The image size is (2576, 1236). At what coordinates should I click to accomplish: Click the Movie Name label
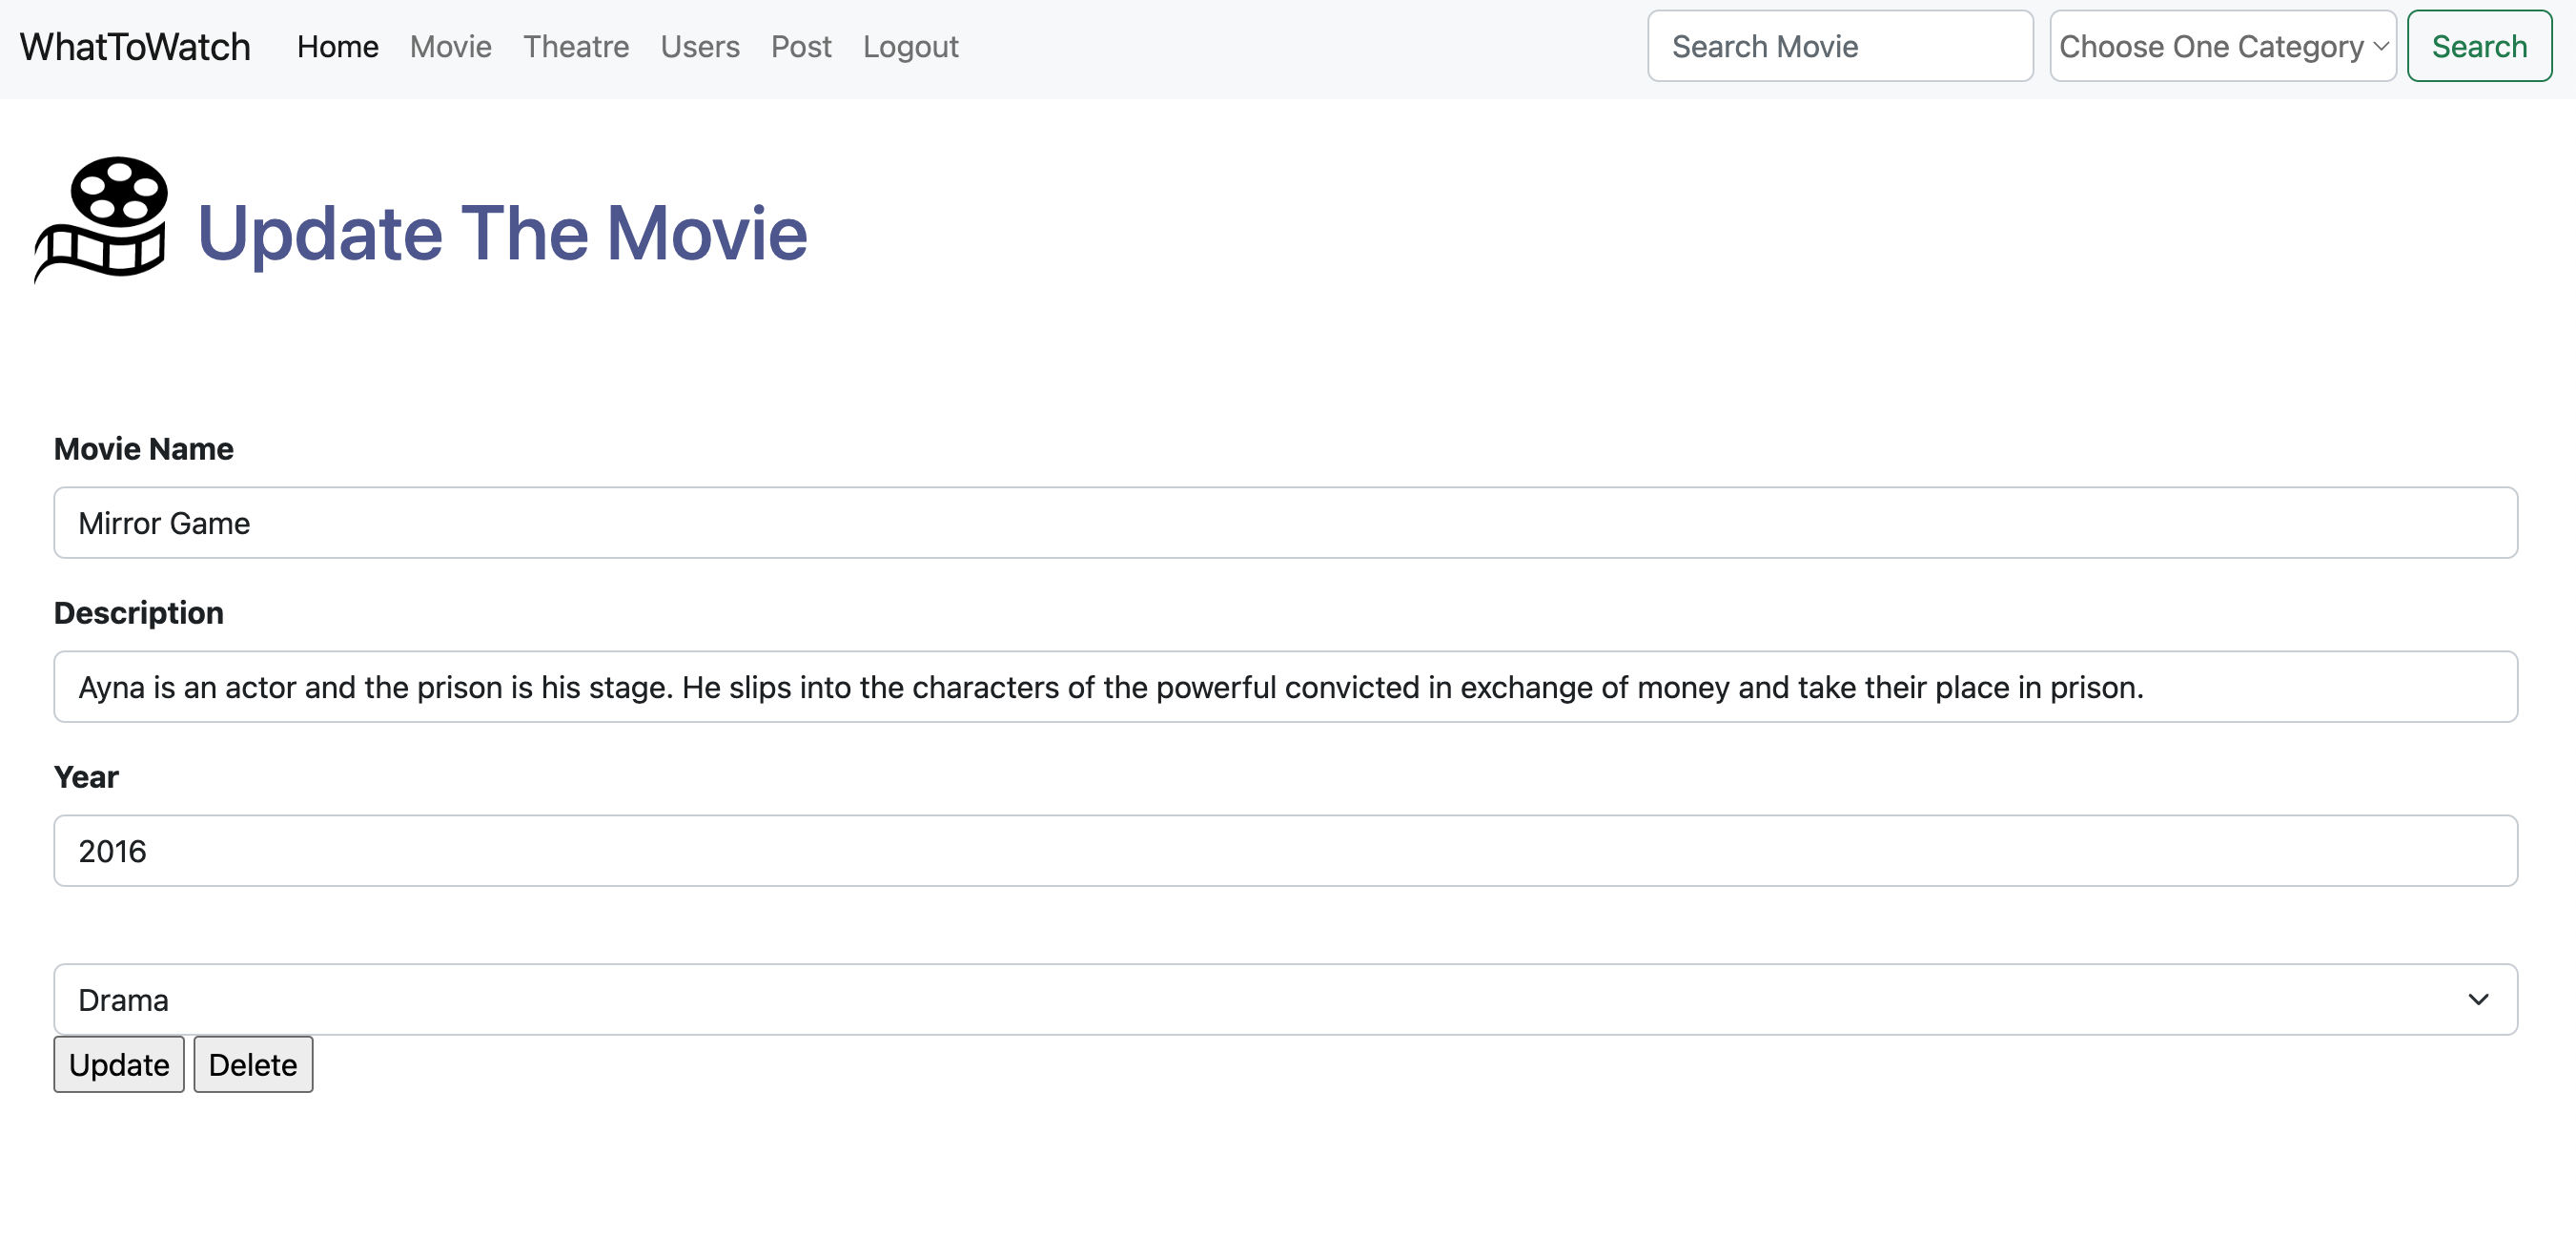pyautogui.click(x=144, y=449)
